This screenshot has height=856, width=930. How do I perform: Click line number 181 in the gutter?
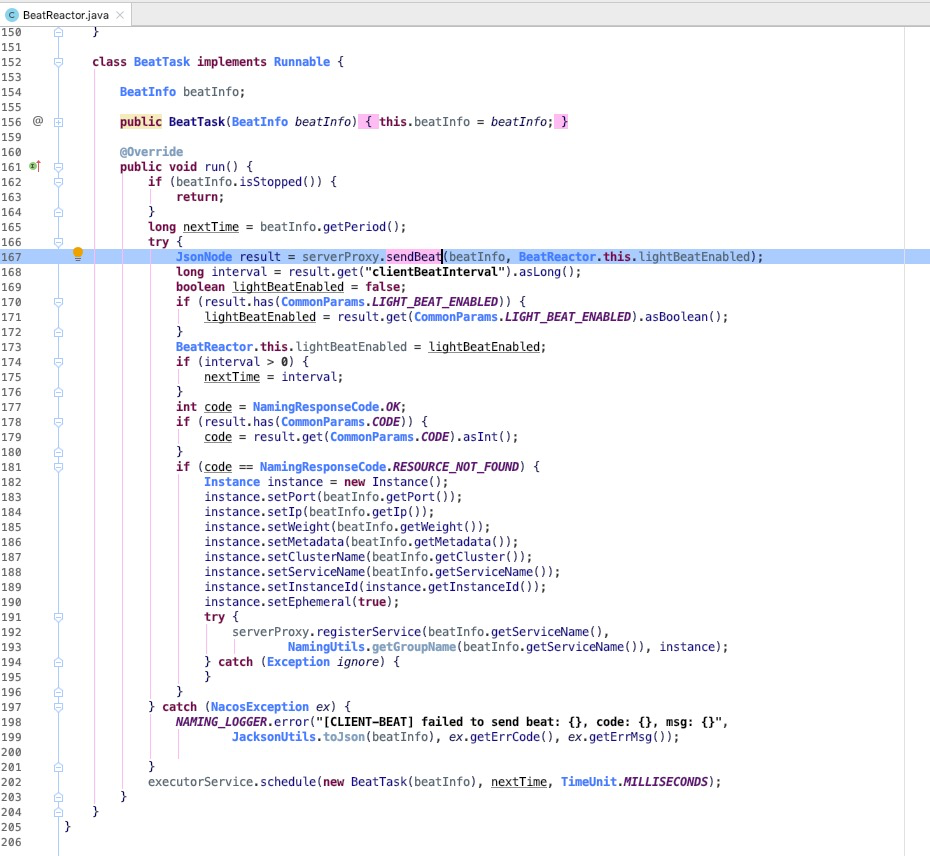pos(11,467)
